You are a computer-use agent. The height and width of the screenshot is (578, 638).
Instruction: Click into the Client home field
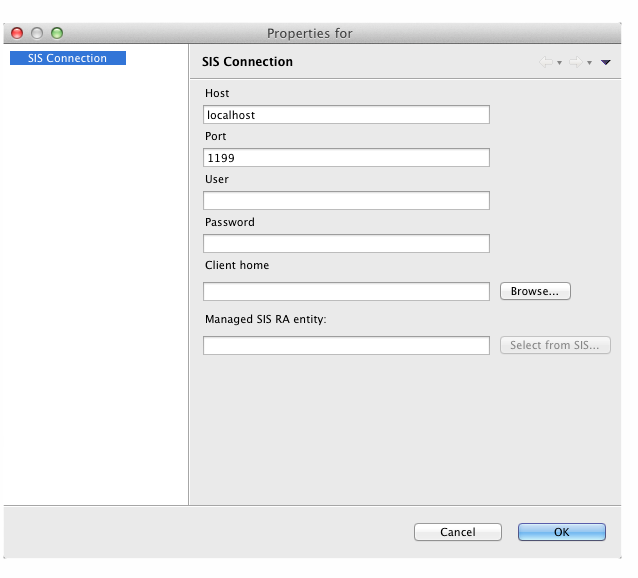[x=346, y=292]
